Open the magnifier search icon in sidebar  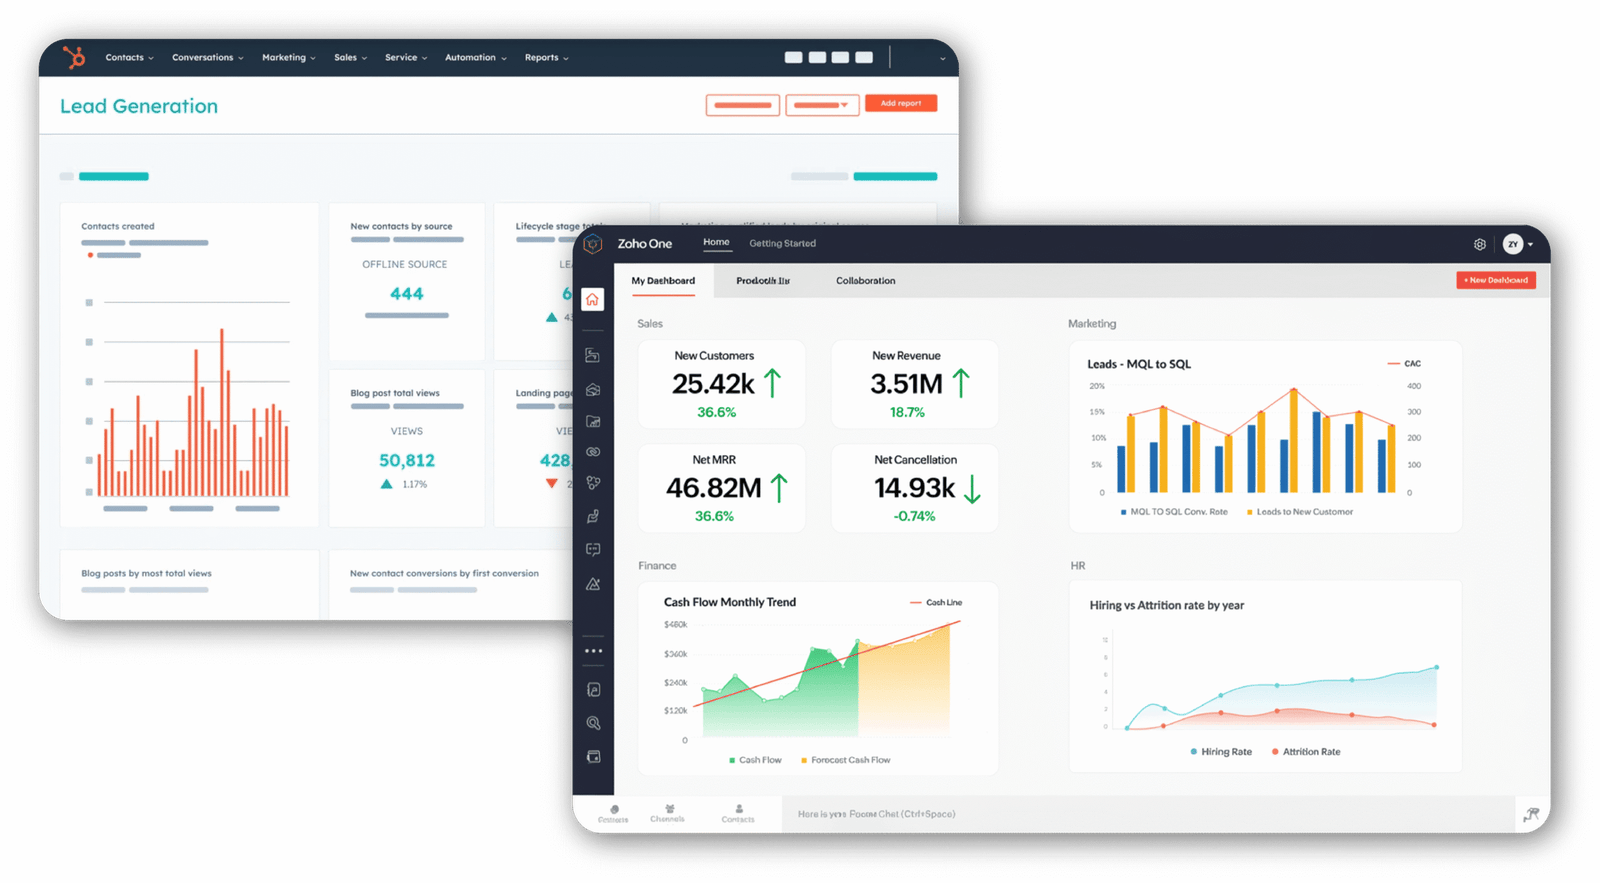click(x=593, y=723)
